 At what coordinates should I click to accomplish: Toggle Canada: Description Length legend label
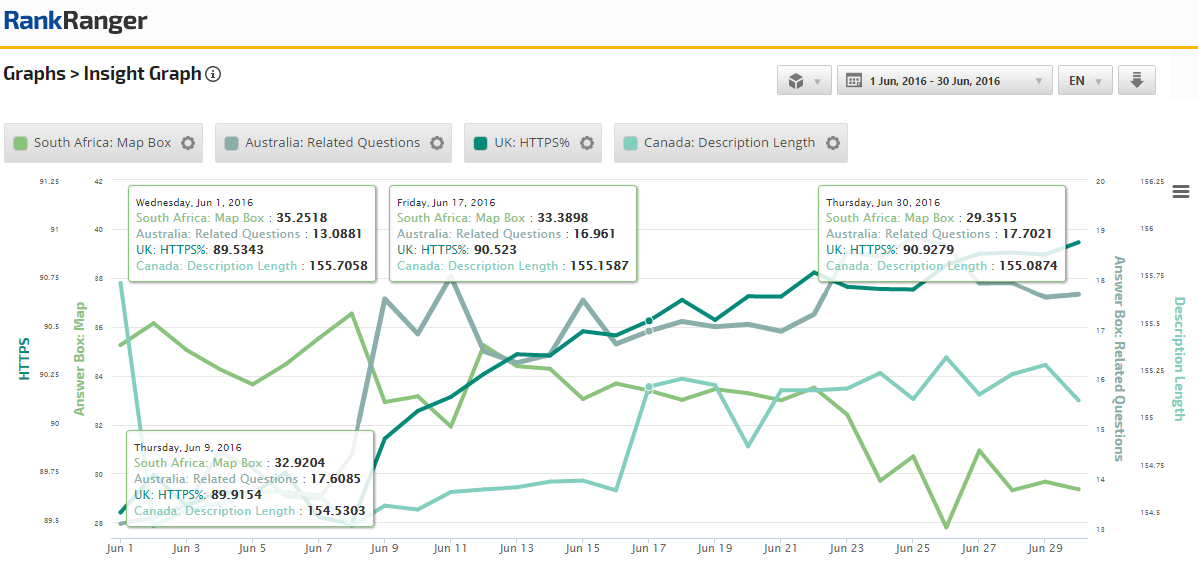(x=729, y=143)
